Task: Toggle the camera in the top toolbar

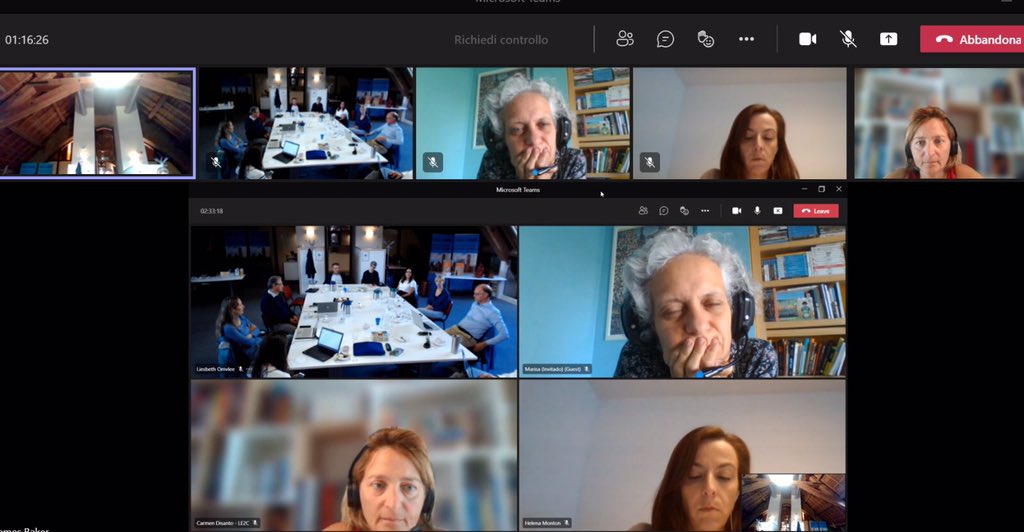Action: tap(808, 39)
